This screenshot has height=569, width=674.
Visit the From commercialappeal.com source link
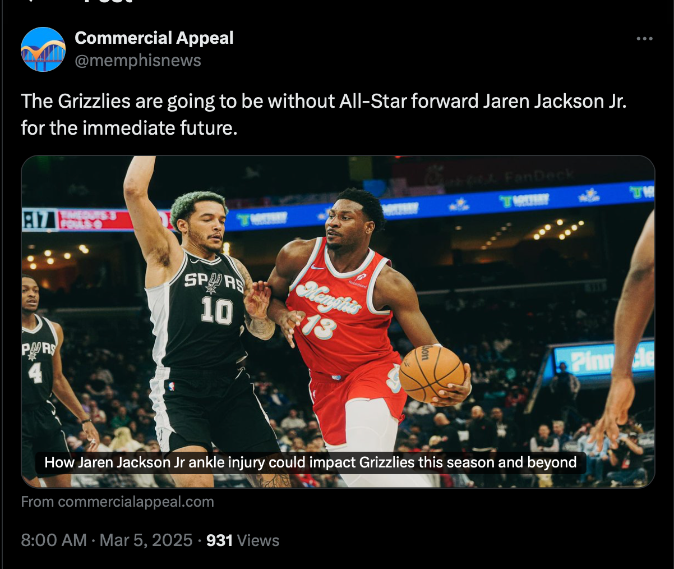coord(117,502)
